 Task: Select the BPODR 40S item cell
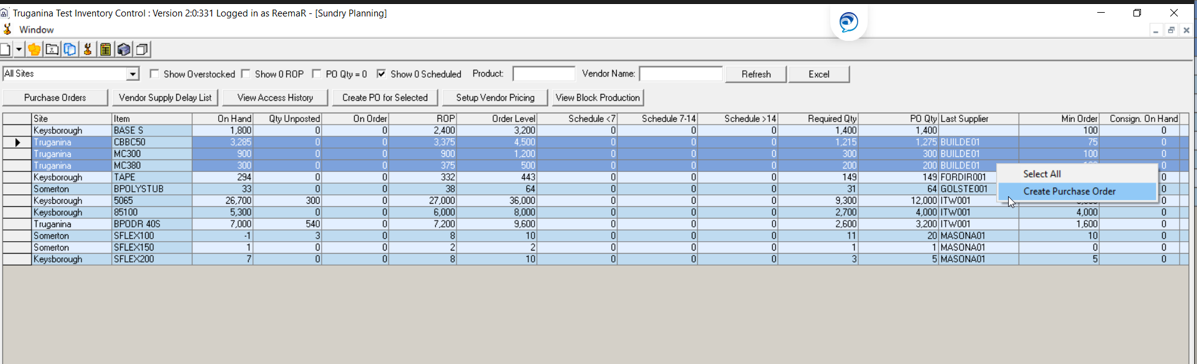[x=151, y=224]
